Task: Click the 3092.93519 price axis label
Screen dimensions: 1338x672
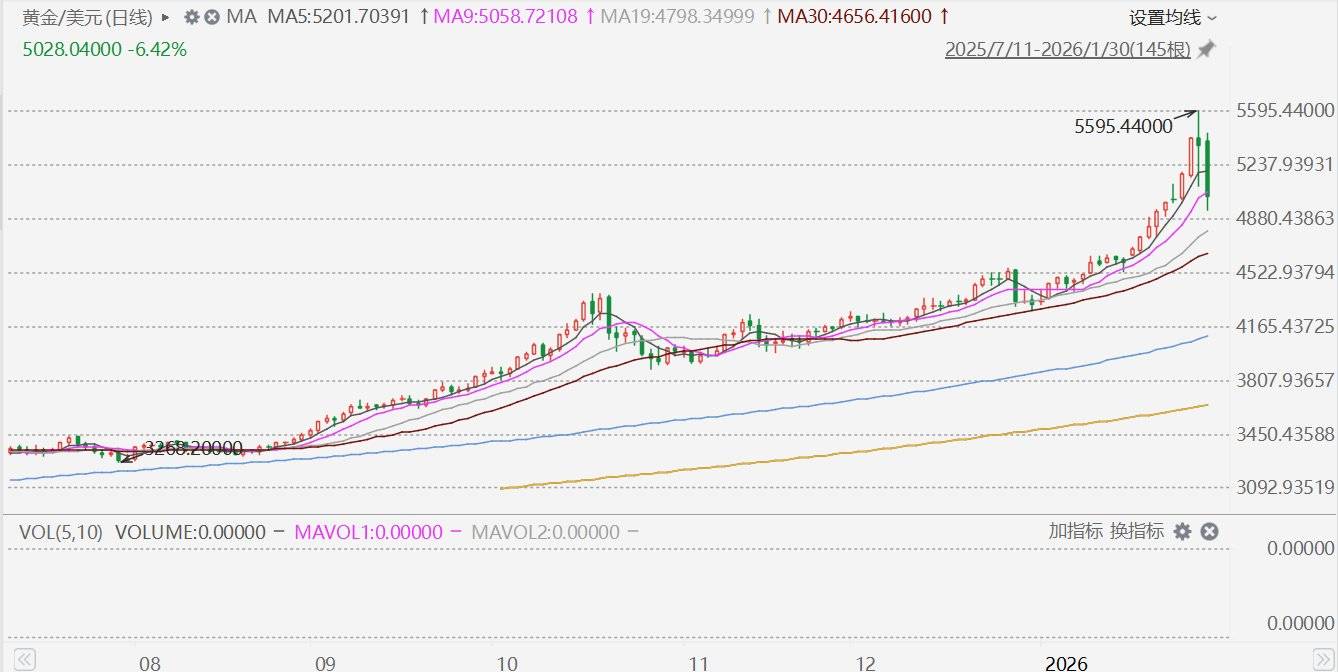Action: pyautogui.click(x=1285, y=488)
